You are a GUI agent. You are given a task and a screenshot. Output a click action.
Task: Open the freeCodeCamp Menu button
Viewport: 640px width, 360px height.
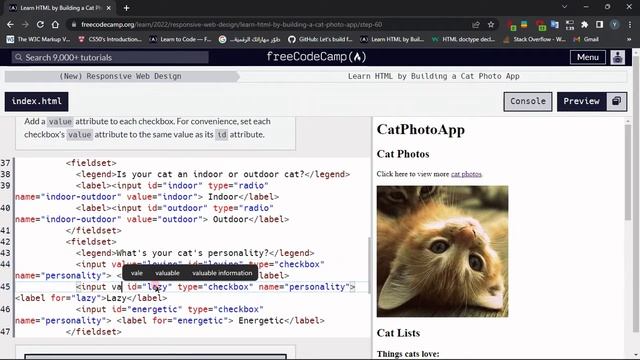click(x=588, y=57)
